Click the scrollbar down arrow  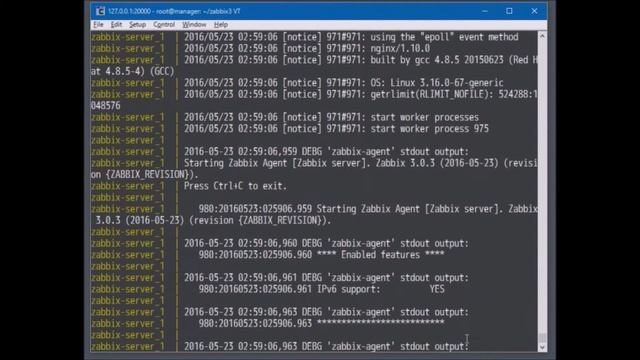coord(542,347)
